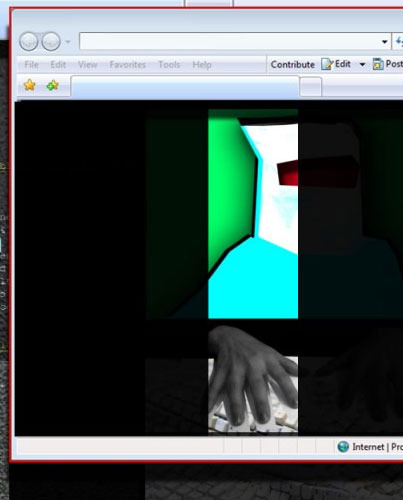This screenshot has width=403, height=500.
Task: Click the browser Back arrow button
Action: click(x=29, y=42)
